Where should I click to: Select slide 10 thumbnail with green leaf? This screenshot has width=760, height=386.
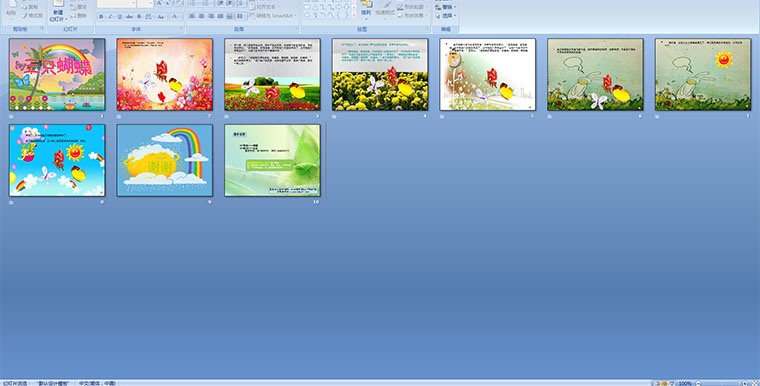point(272,160)
